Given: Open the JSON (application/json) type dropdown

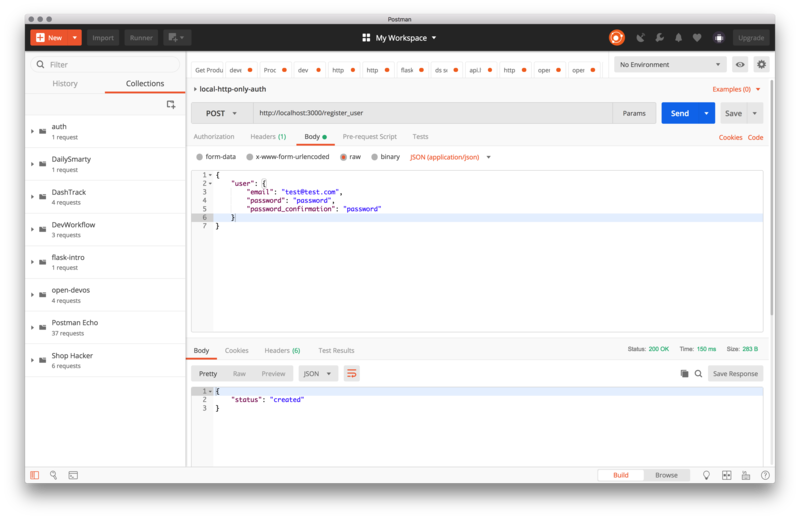Looking at the screenshot, I should point(450,157).
